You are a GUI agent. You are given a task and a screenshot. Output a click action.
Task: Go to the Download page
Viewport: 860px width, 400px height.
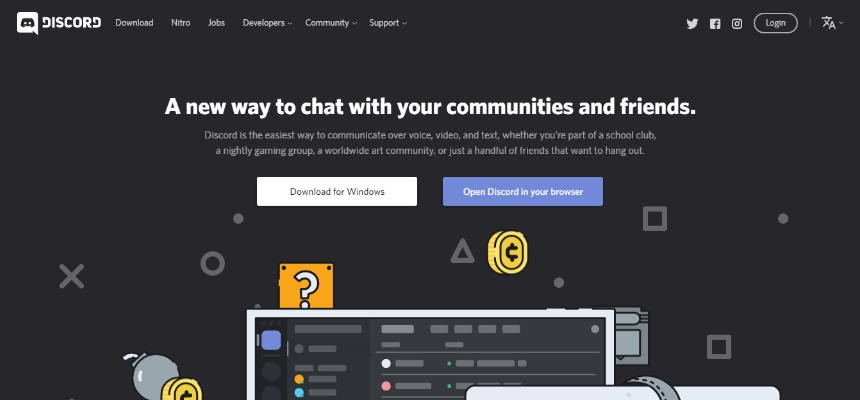point(134,23)
